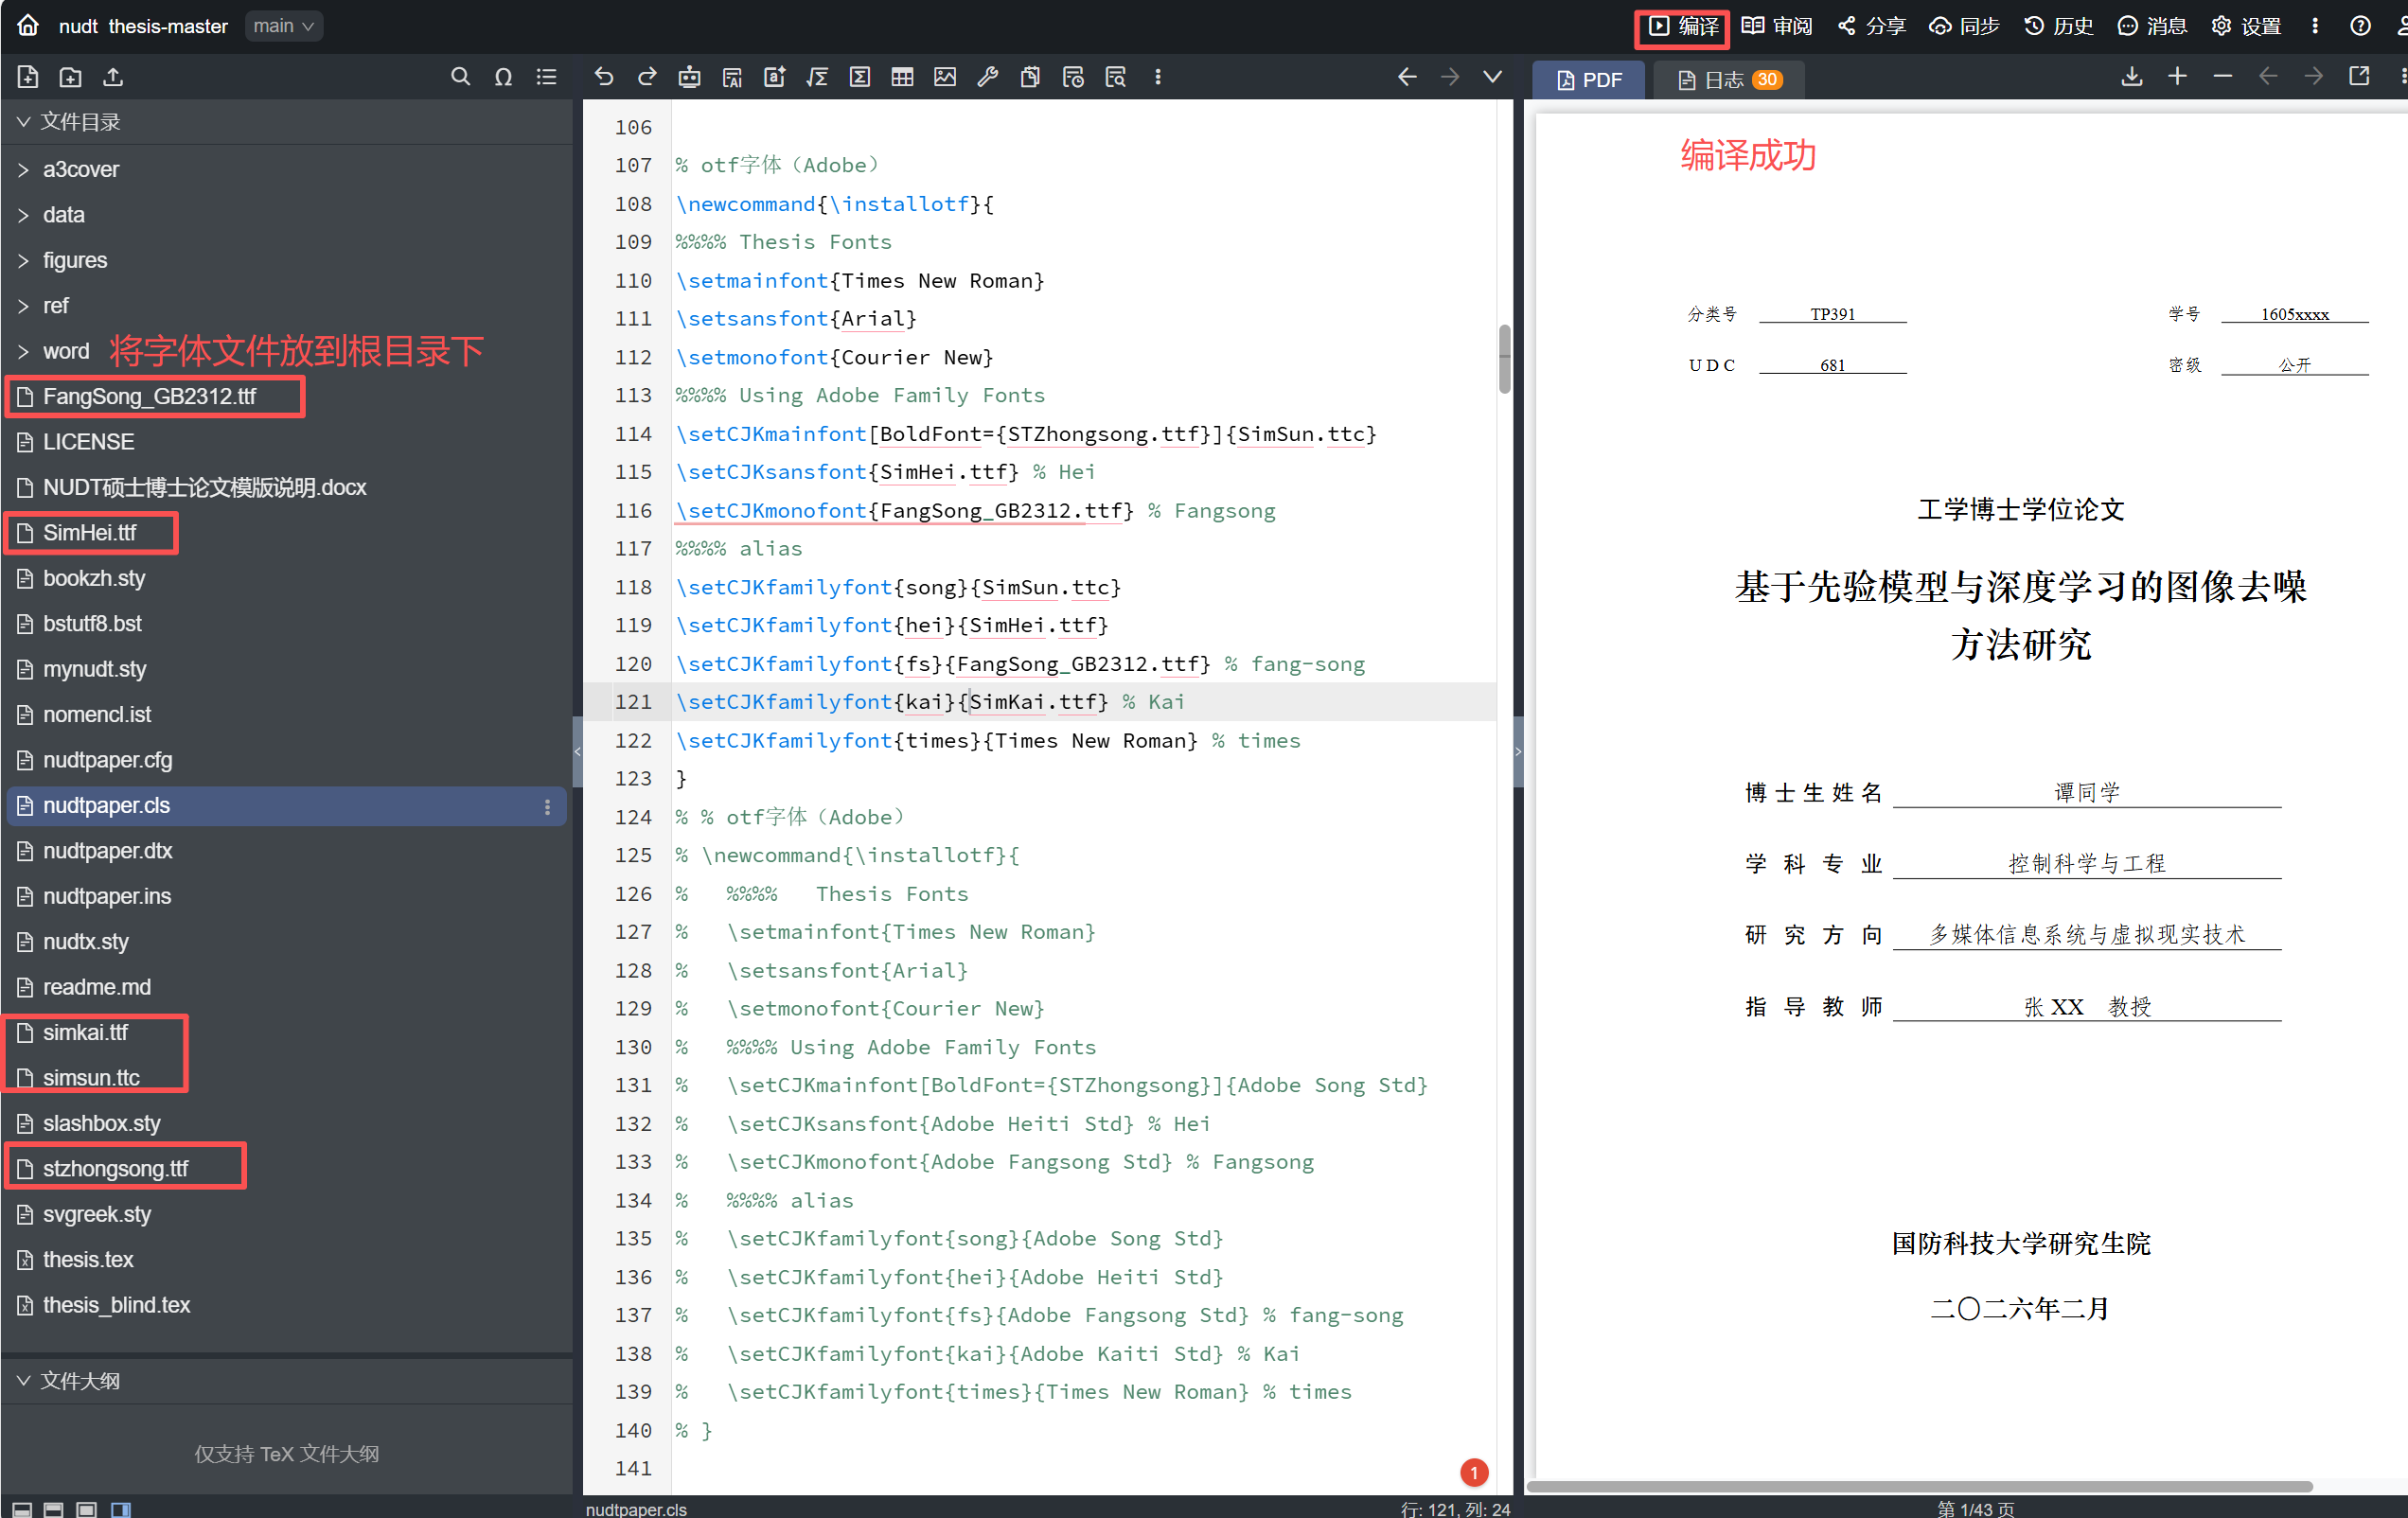Select the PDF tab

coord(1590,79)
